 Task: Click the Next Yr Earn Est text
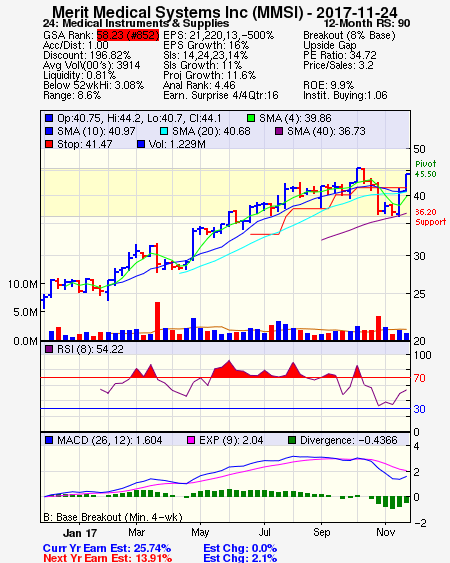107,558
